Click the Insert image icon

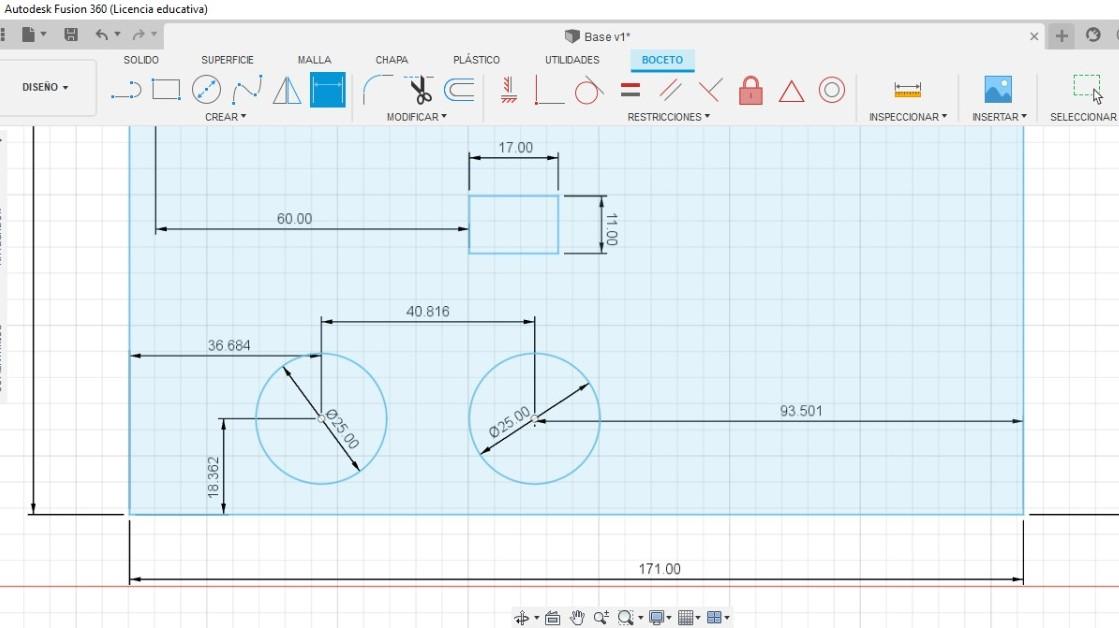coord(998,90)
